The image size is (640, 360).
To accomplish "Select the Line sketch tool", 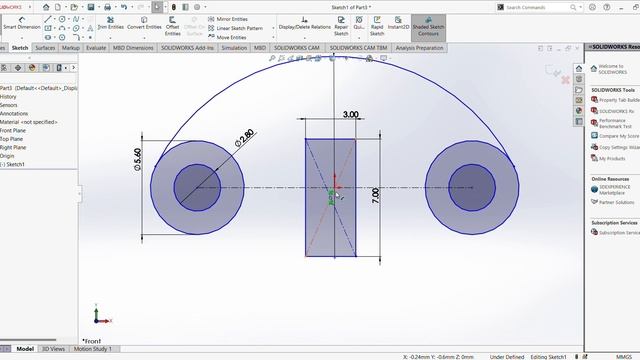I will [48, 19].
